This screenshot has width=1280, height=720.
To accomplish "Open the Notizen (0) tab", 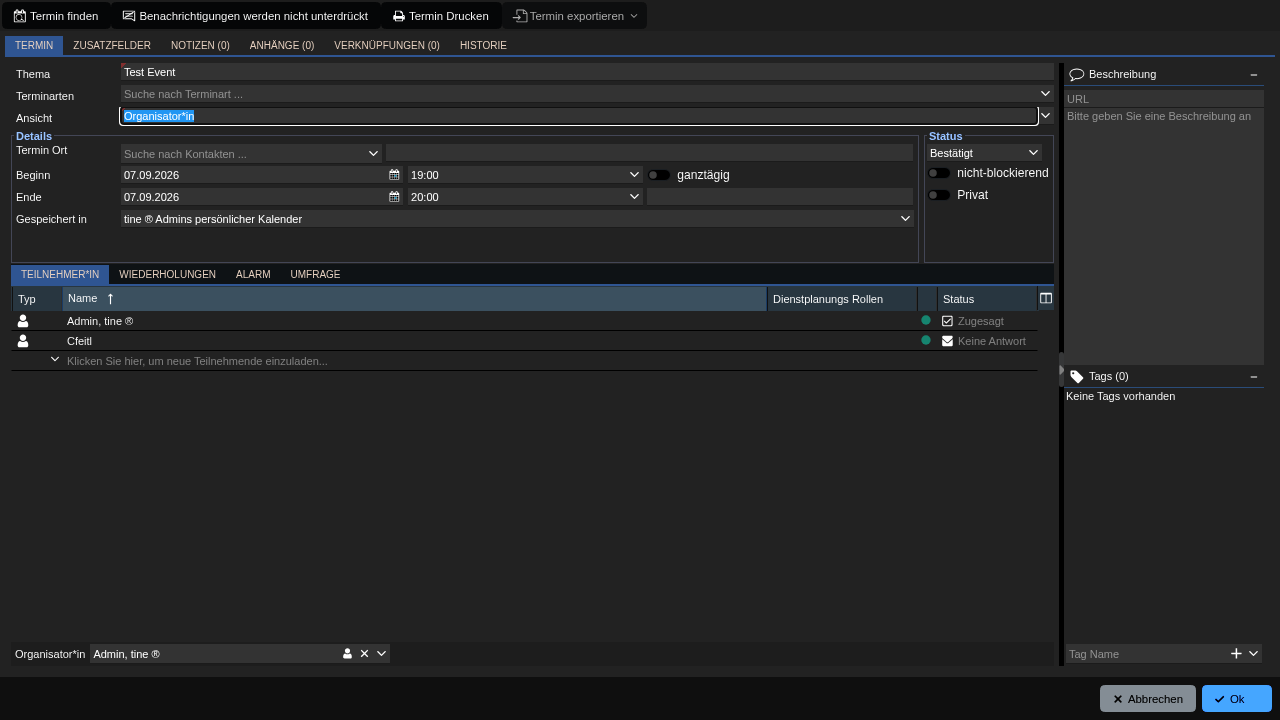I will click(200, 45).
